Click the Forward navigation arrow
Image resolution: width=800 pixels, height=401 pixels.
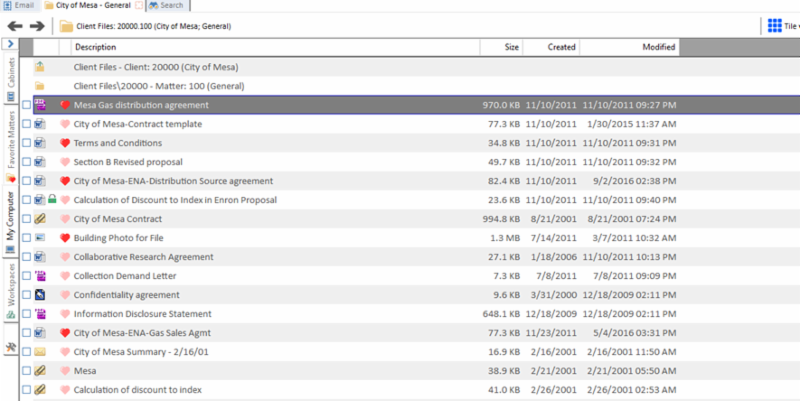pos(37,26)
